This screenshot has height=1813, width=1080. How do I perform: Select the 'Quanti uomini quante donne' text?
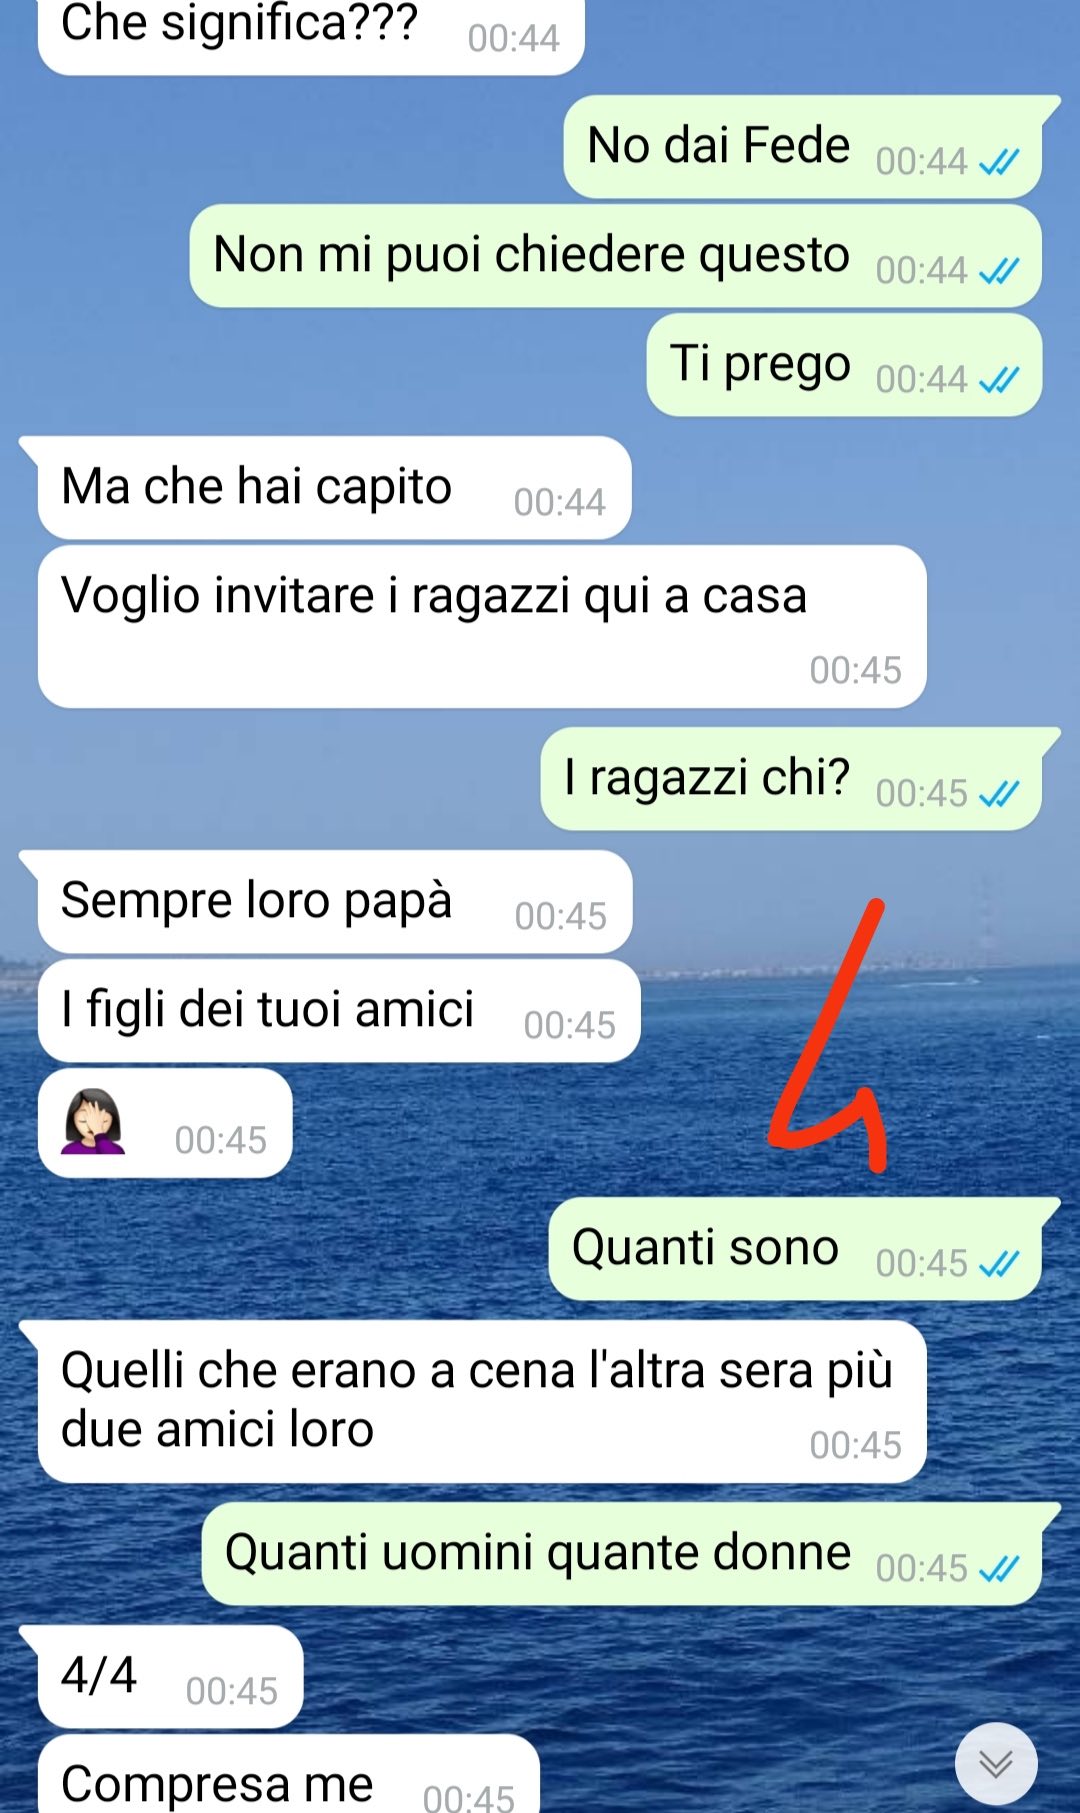pos(538,1553)
